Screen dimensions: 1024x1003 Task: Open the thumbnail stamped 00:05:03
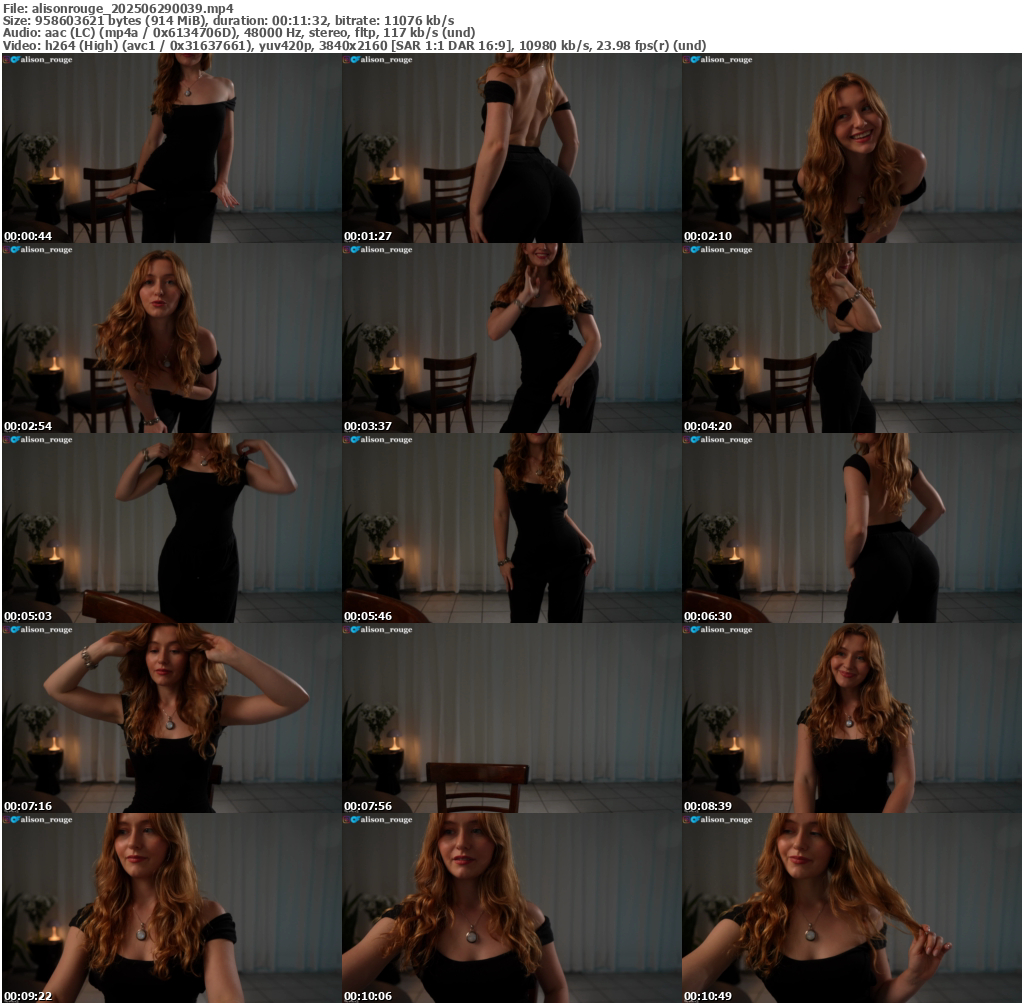point(172,528)
